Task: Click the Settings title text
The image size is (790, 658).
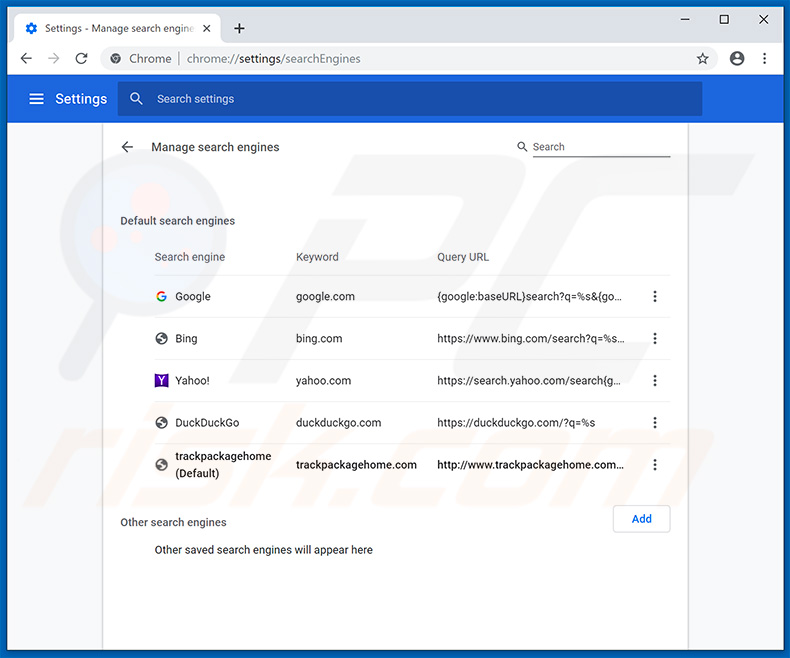Action: (x=81, y=99)
